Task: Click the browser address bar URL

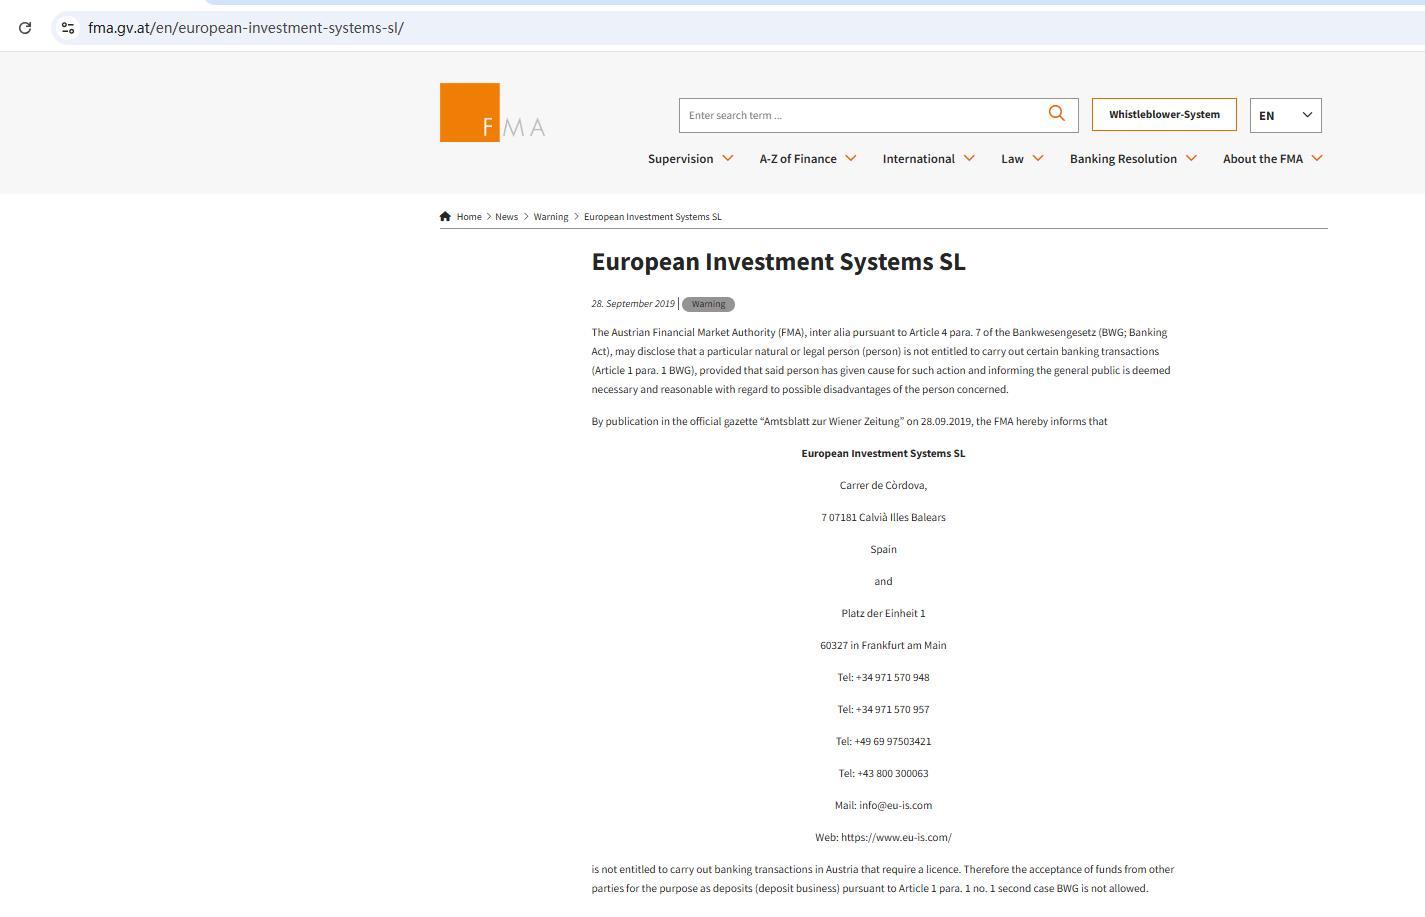Action: (x=246, y=28)
